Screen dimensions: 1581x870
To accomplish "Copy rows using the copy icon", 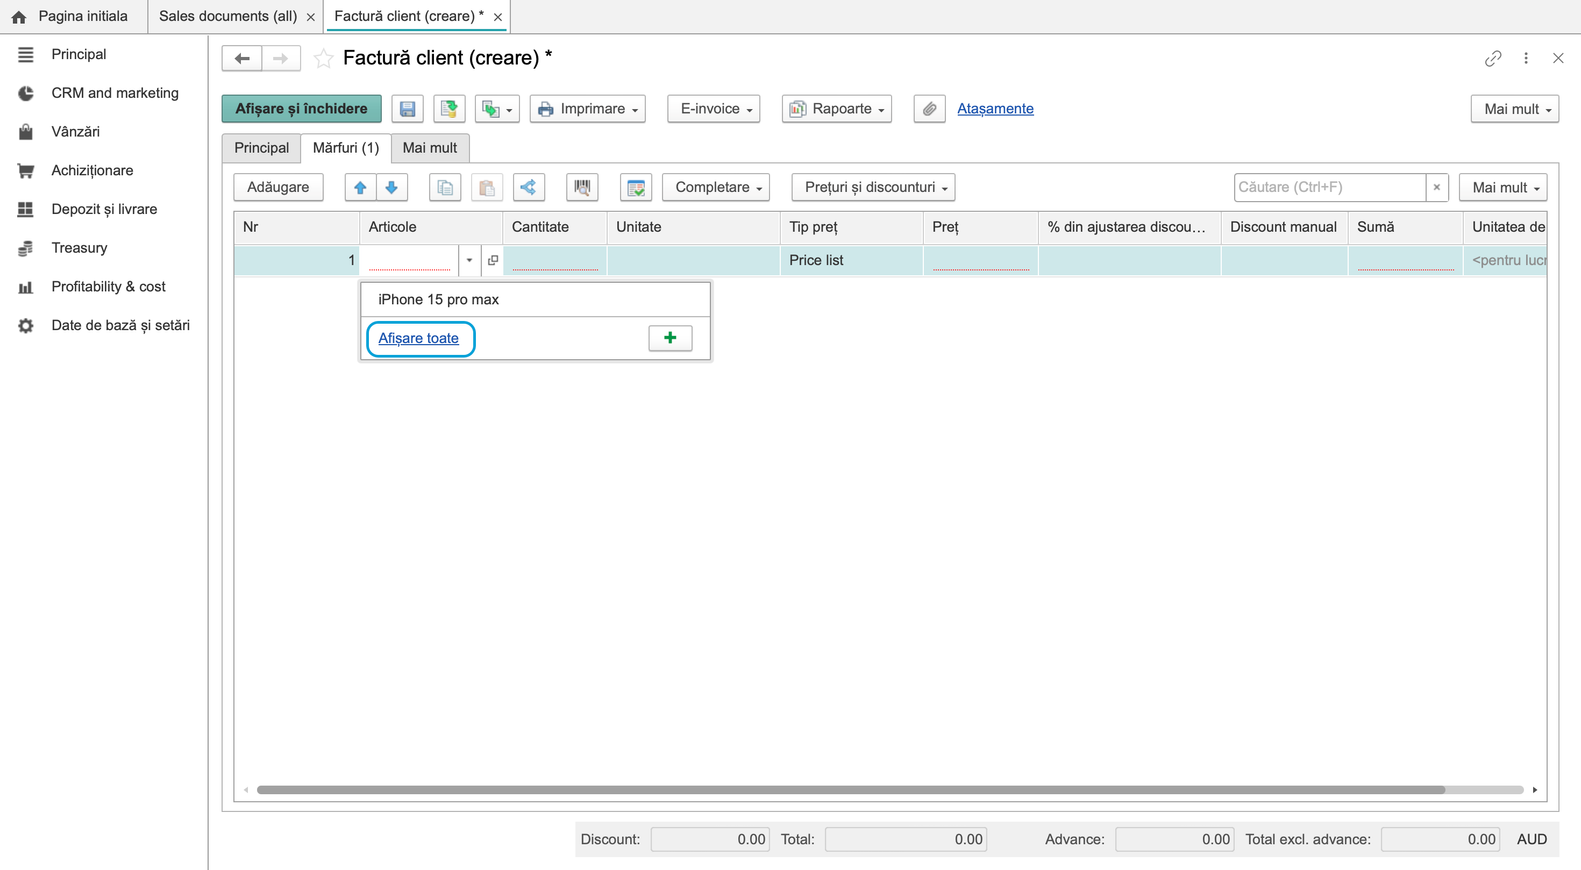I will [445, 187].
